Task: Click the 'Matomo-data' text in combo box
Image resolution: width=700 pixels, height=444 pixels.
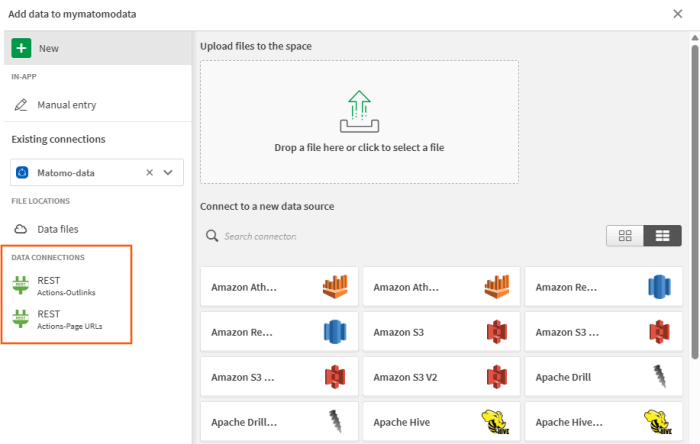Action: pos(66,173)
